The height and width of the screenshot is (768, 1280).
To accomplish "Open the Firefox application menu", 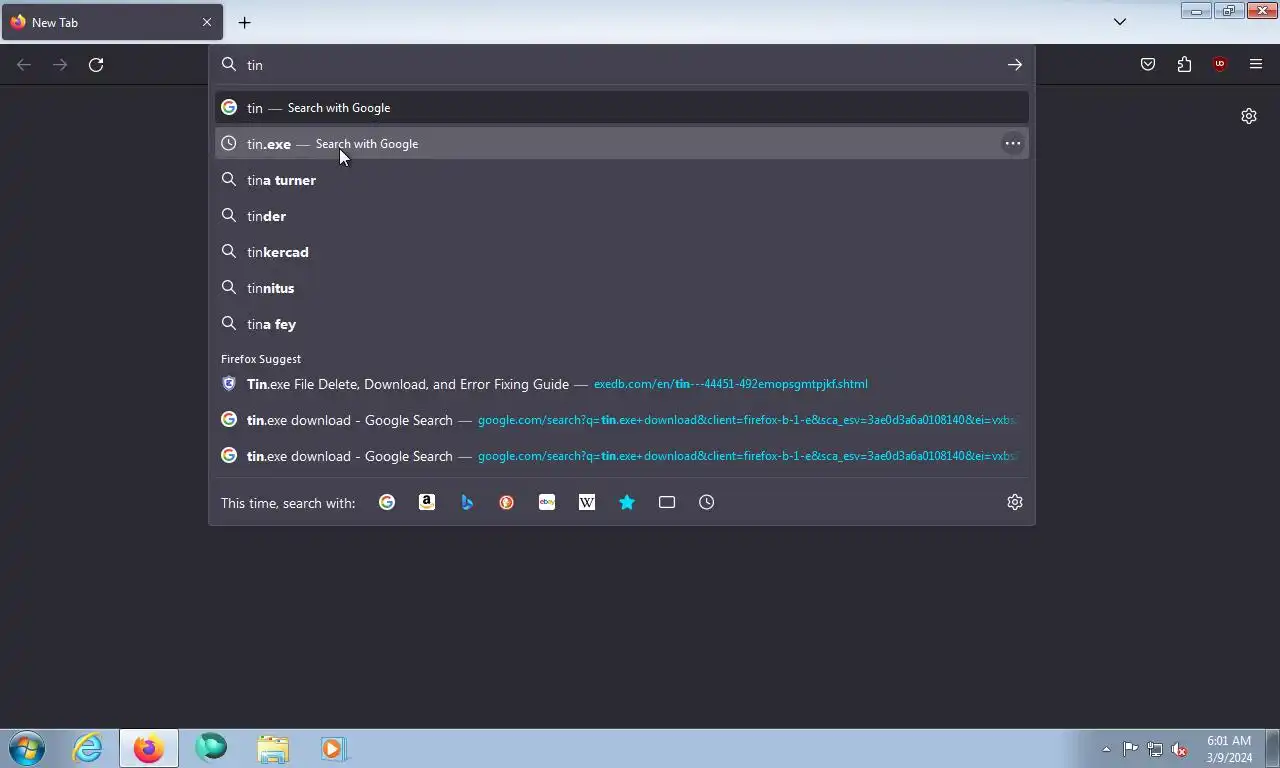I will click(x=1256, y=65).
